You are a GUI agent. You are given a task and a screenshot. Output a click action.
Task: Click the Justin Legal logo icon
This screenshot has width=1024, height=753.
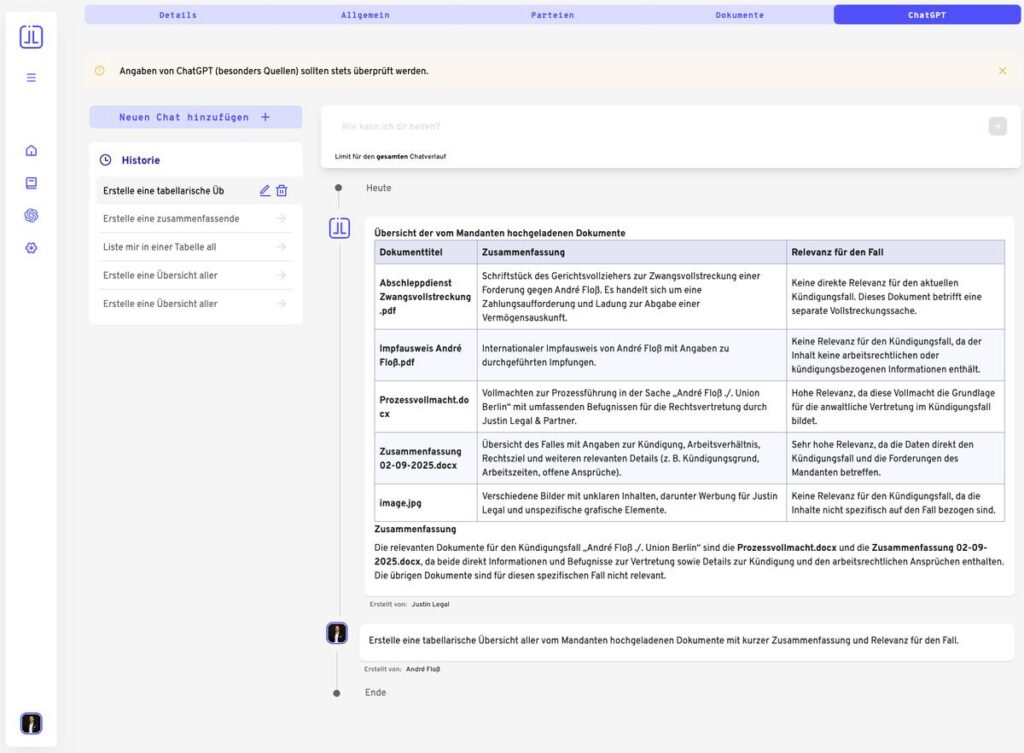31,37
